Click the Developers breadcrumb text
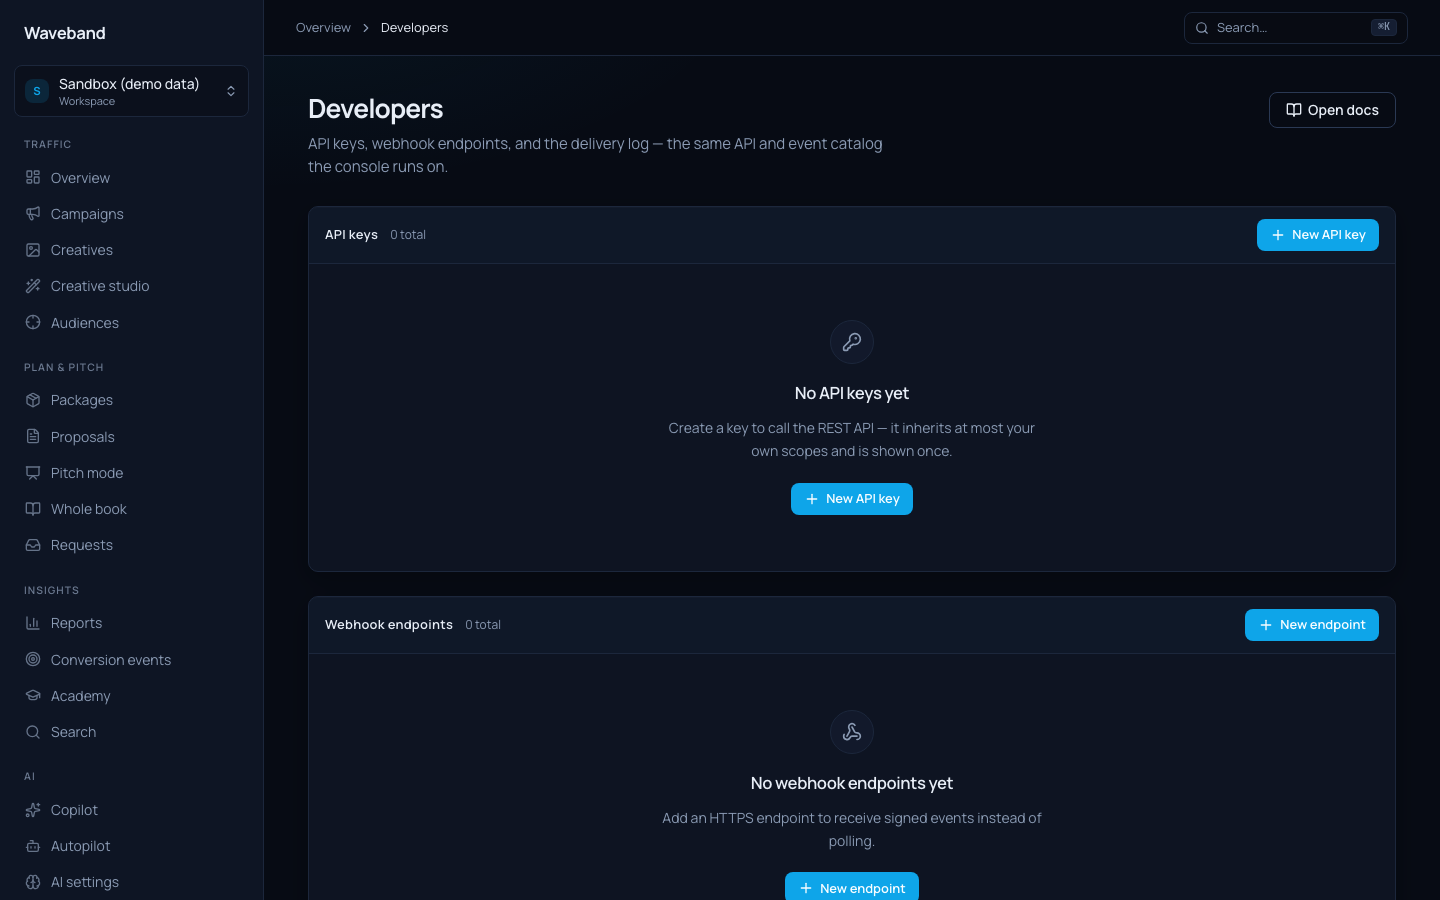Image resolution: width=1440 pixels, height=900 pixels. [x=414, y=28]
